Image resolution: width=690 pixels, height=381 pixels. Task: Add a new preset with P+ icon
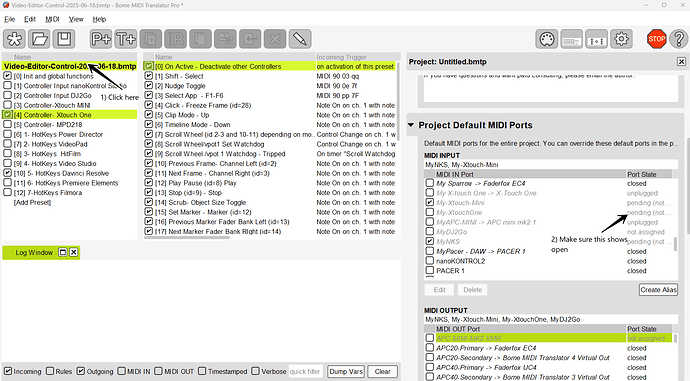click(x=101, y=39)
